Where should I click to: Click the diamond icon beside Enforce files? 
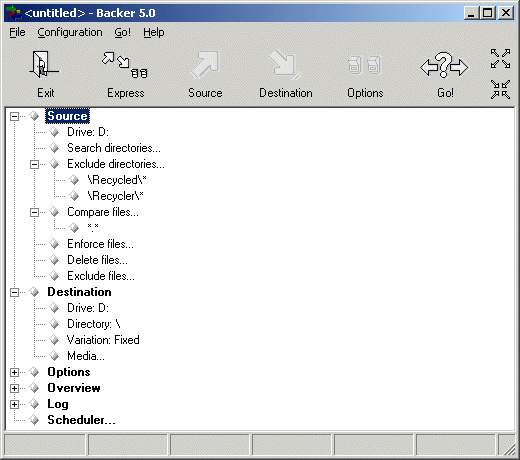click(54, 244)
